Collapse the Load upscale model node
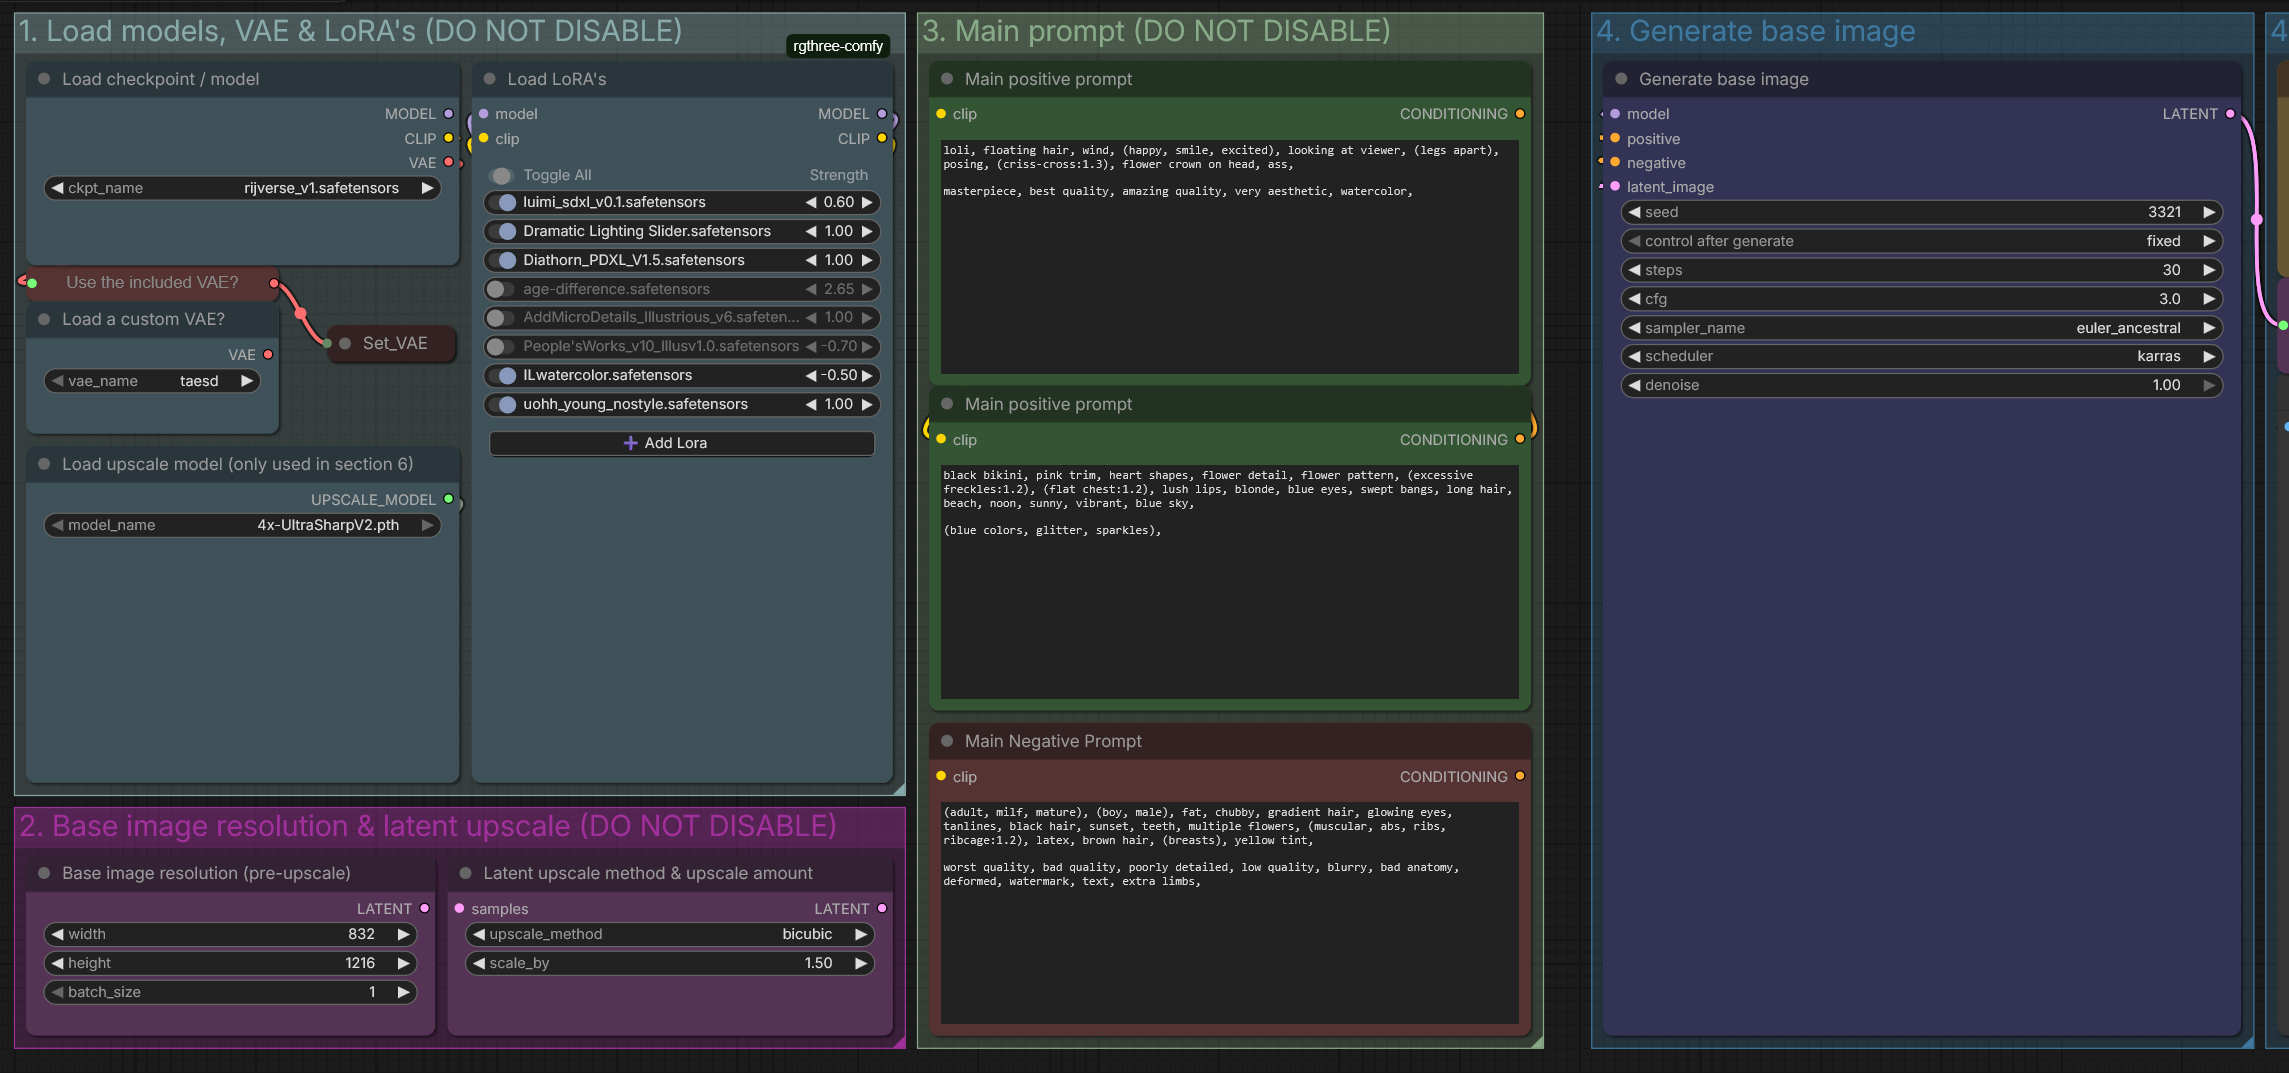 click(44, 464)
